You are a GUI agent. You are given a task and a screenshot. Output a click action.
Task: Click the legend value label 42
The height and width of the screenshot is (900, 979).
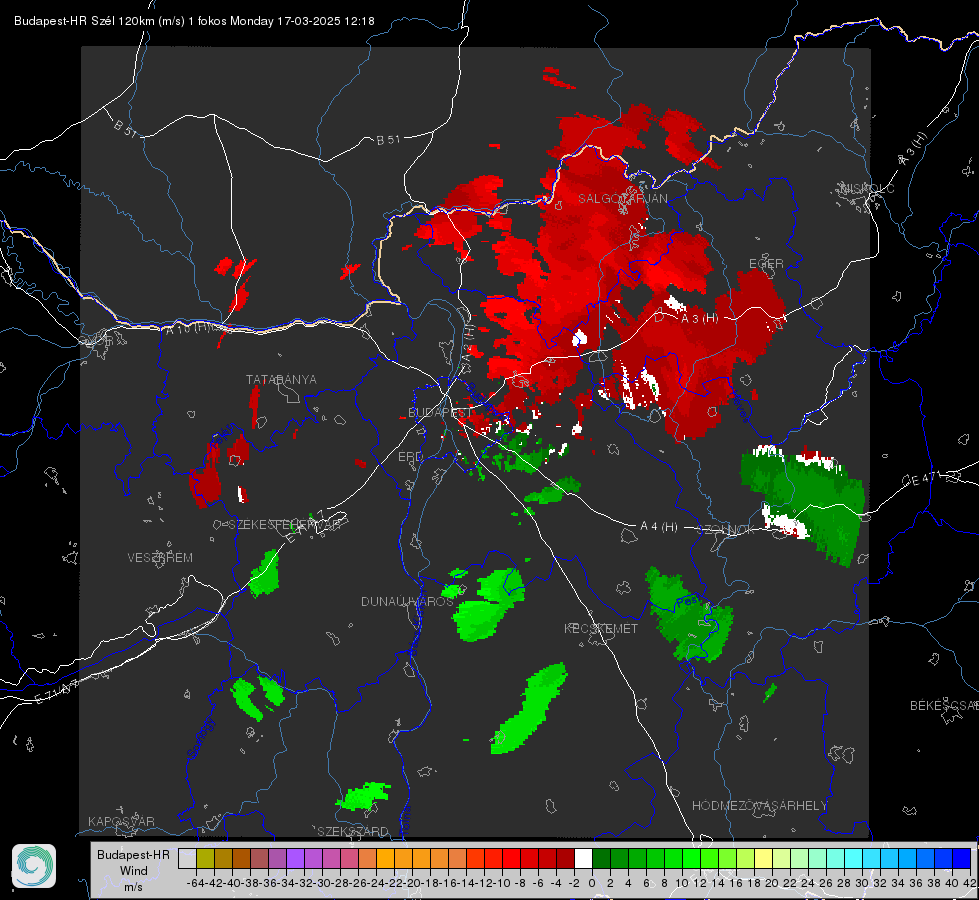970,883
